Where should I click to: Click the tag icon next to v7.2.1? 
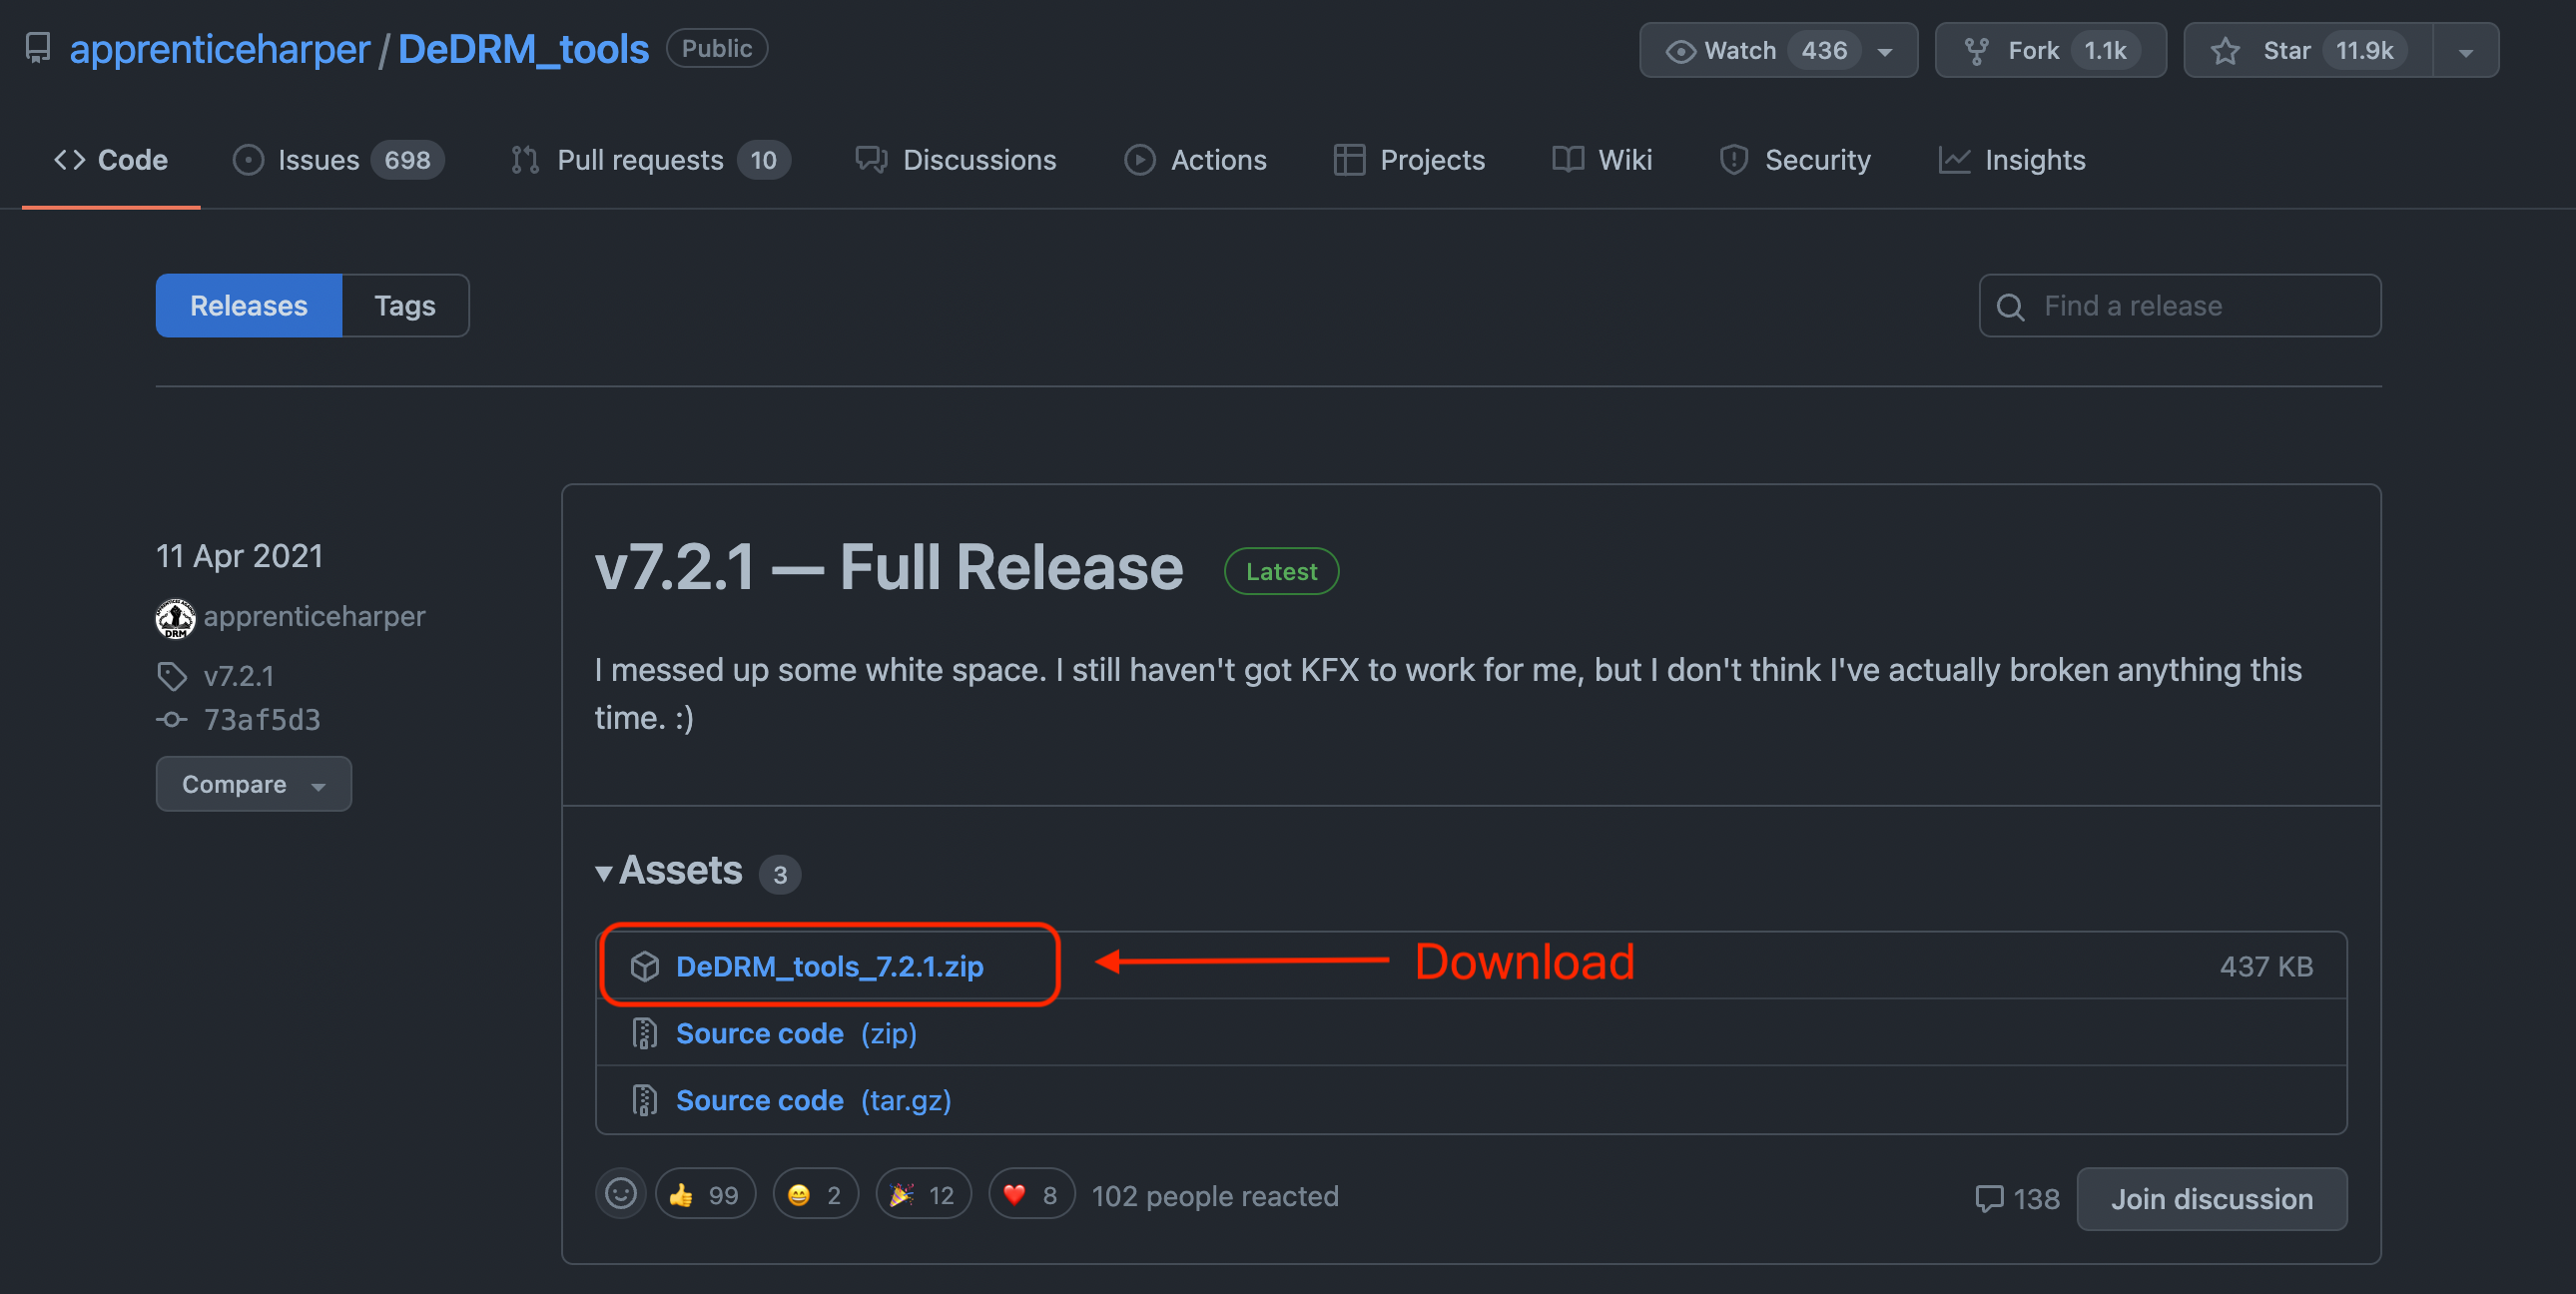click(172, 676)
